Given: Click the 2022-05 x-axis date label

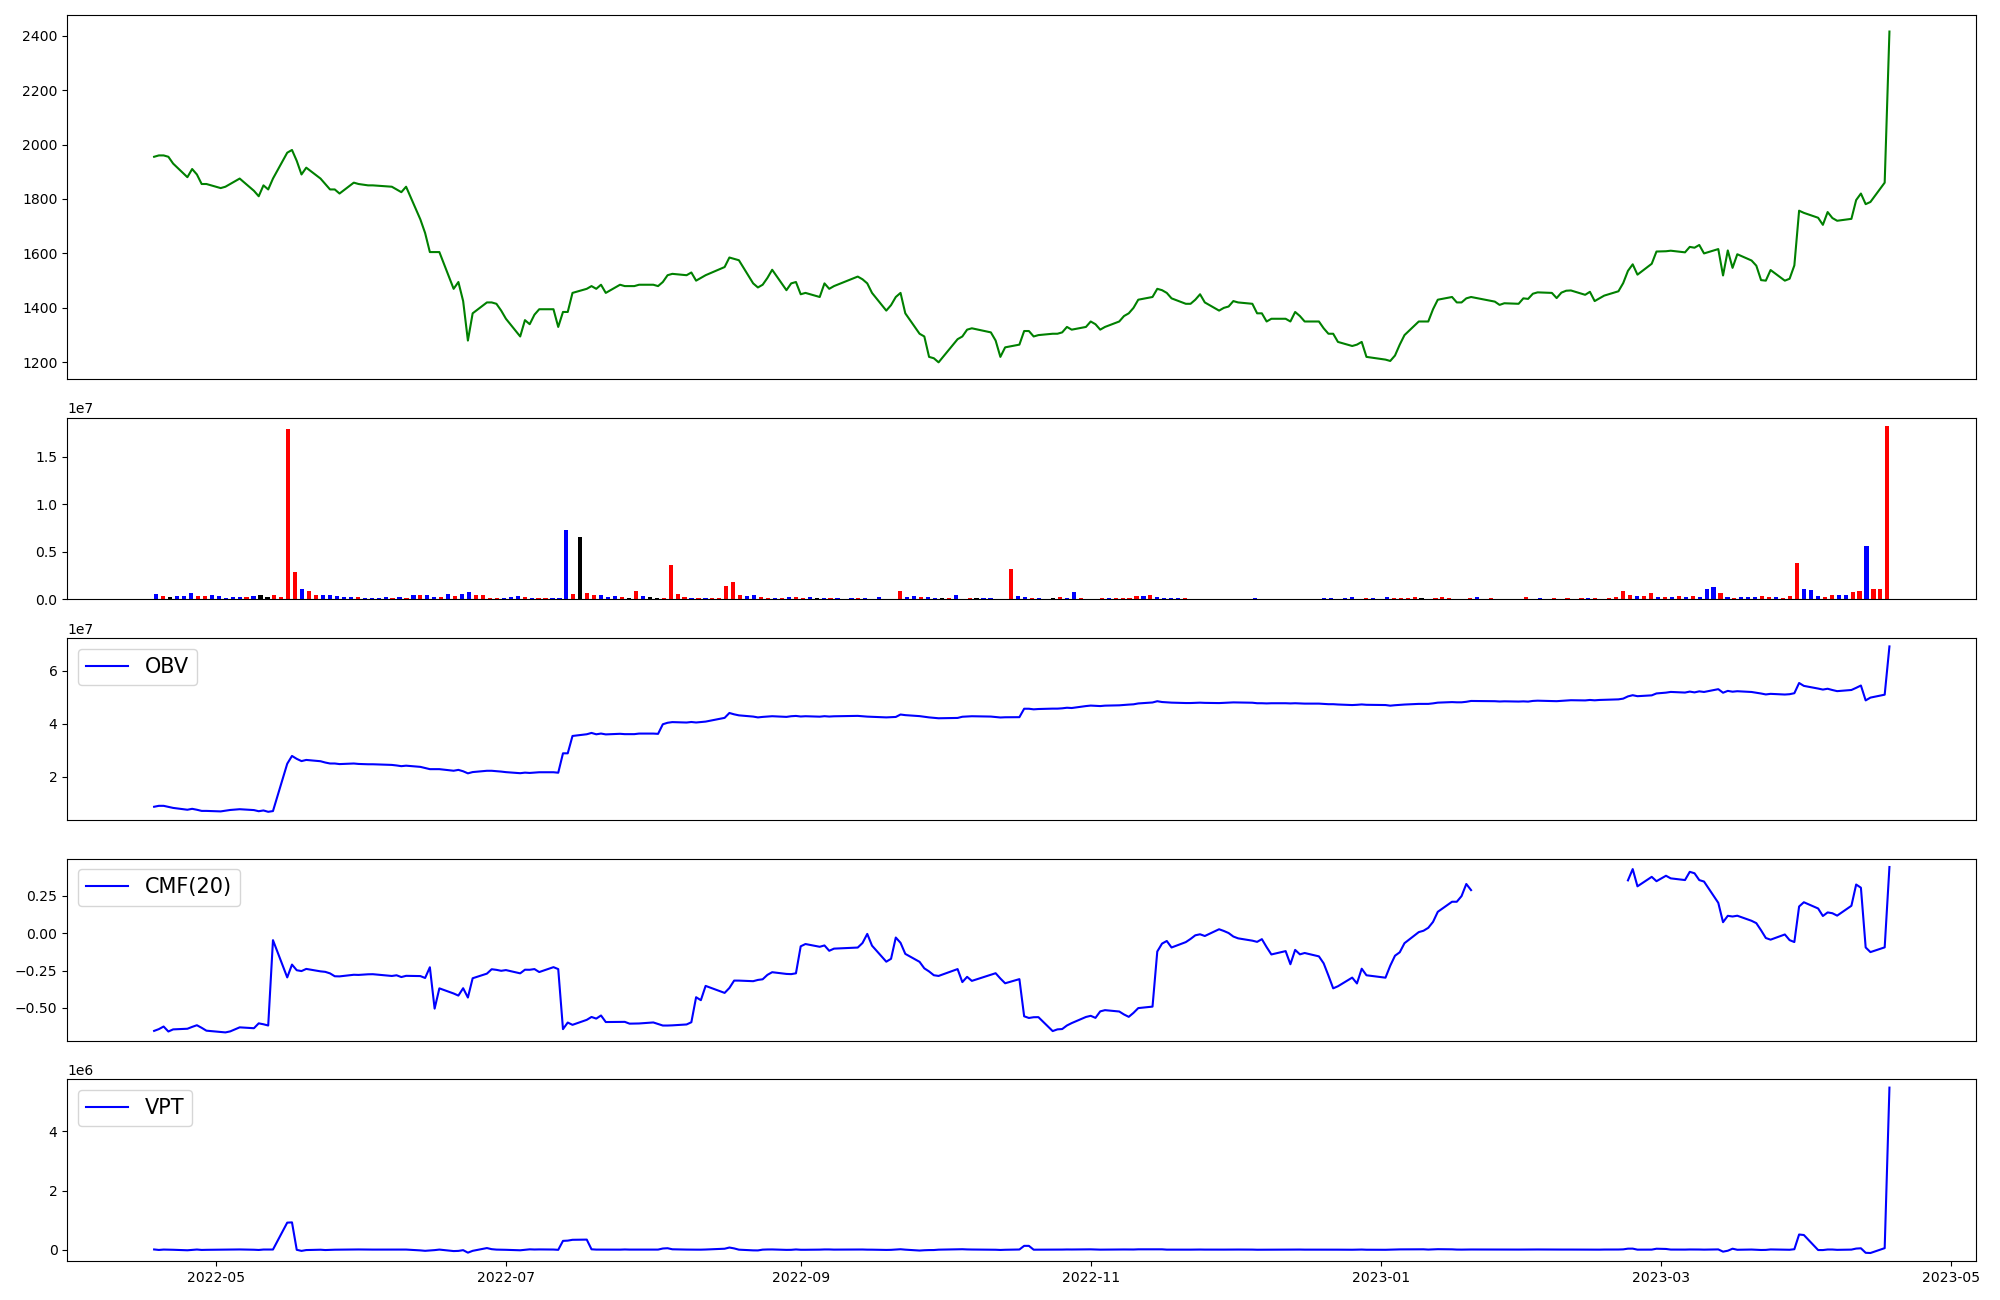Looking at the screenshot, I should pos(216,1277).
